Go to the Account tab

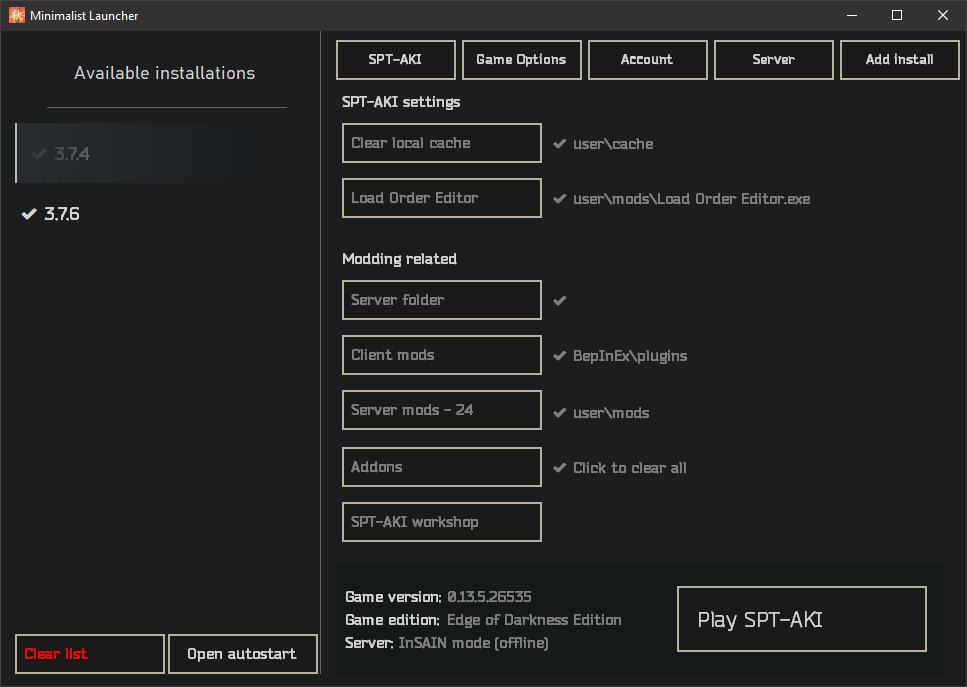[x=647, y=60]
